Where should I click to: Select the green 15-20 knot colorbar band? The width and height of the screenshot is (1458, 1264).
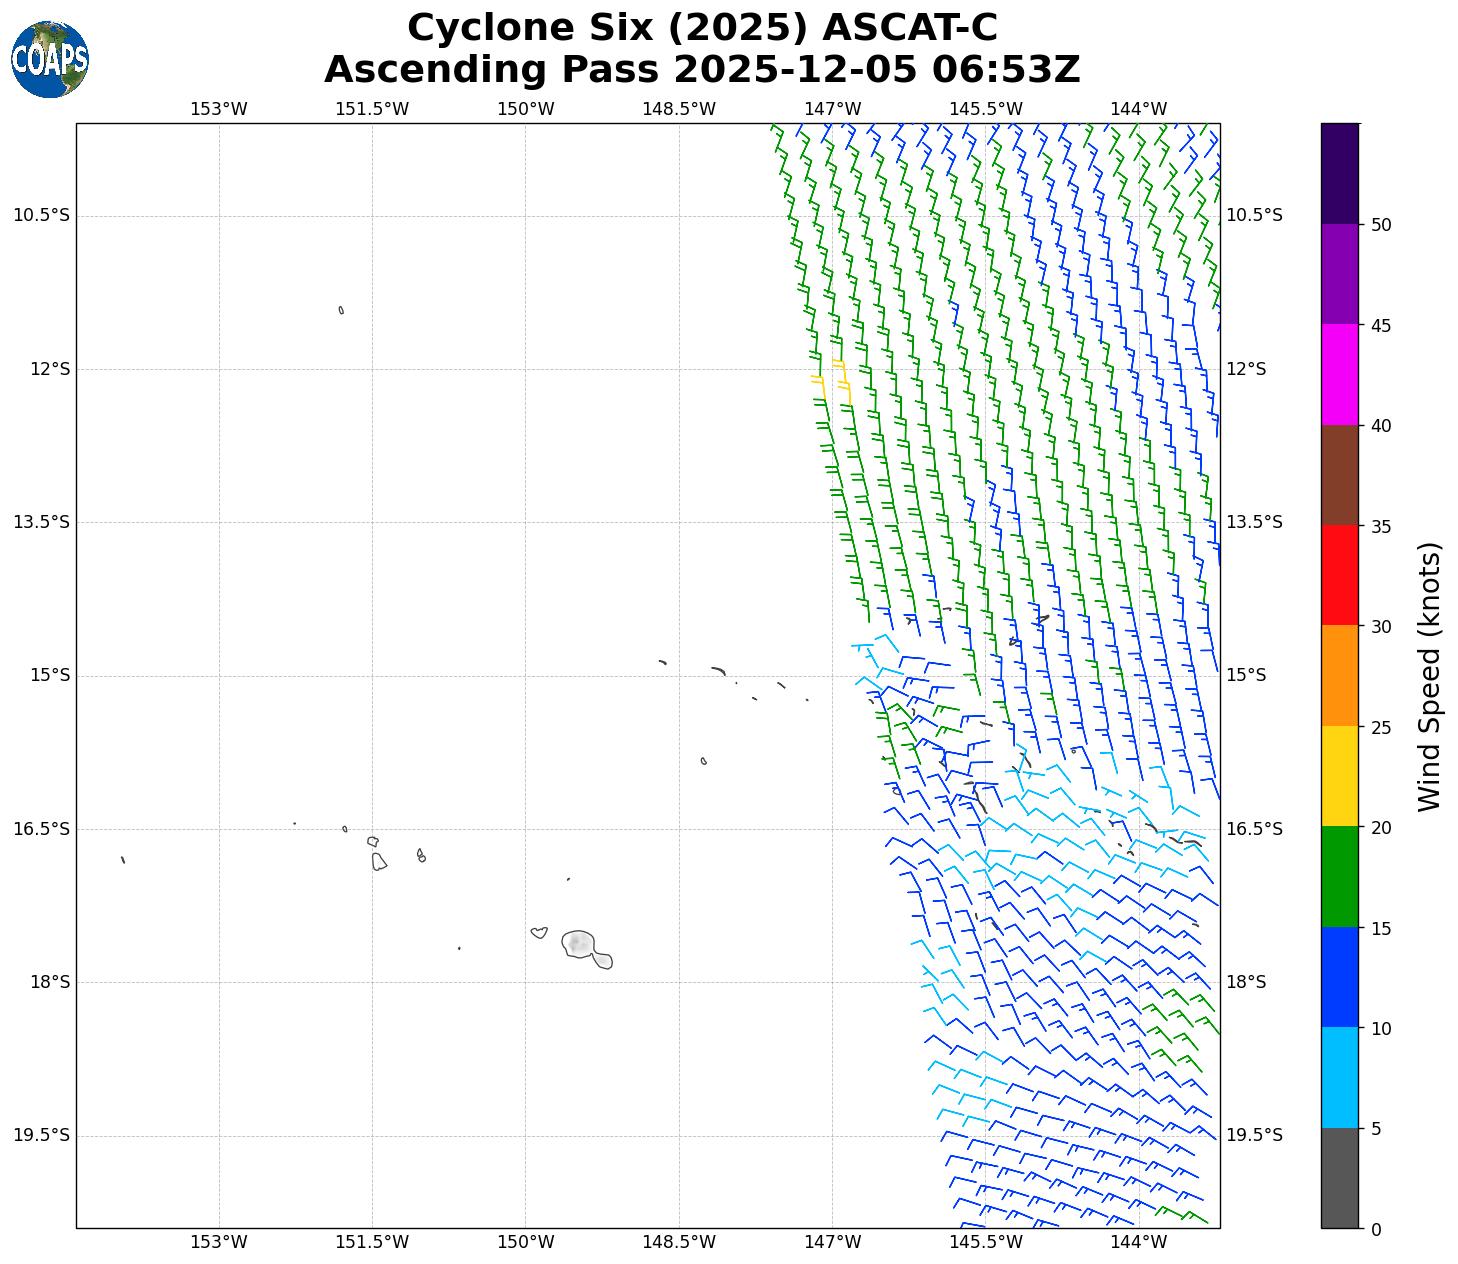1339,876
